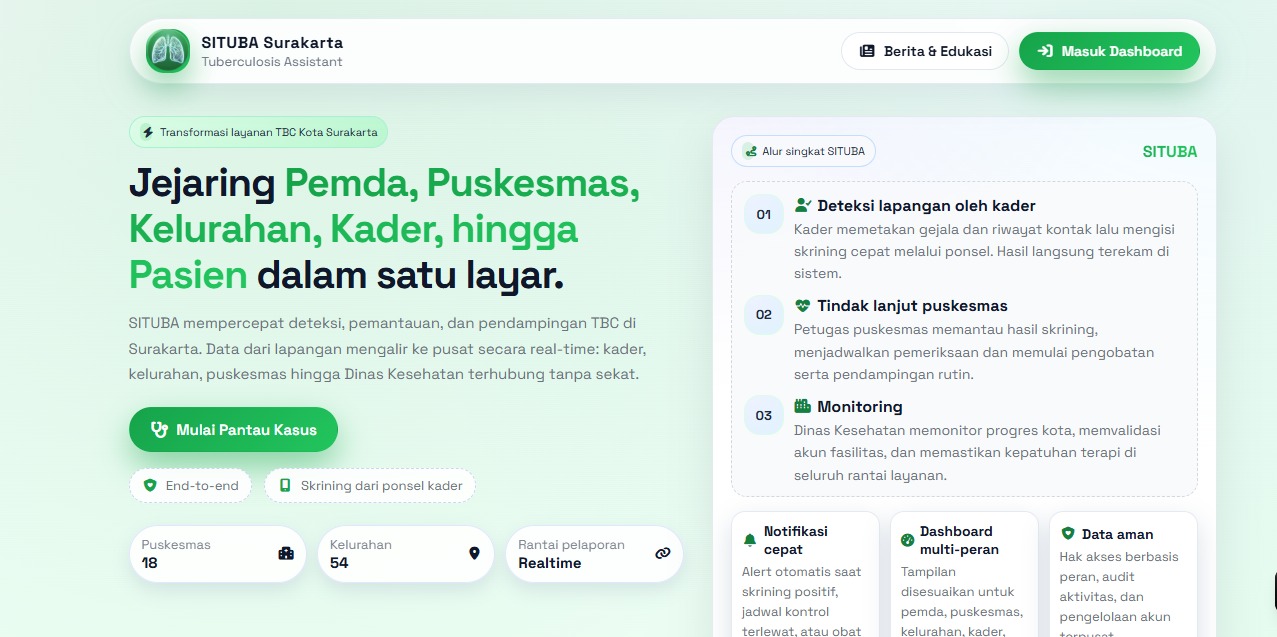Click the lightning bolt icon in Transformasi badge

(148, 132)
